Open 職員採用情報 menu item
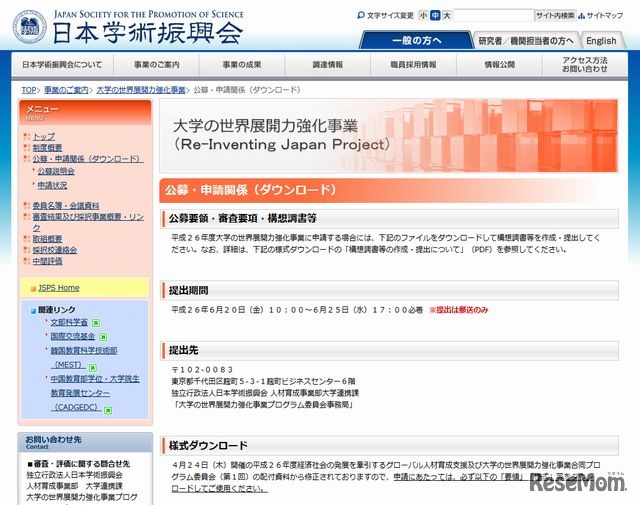The image size is (640, 505). 413,65
